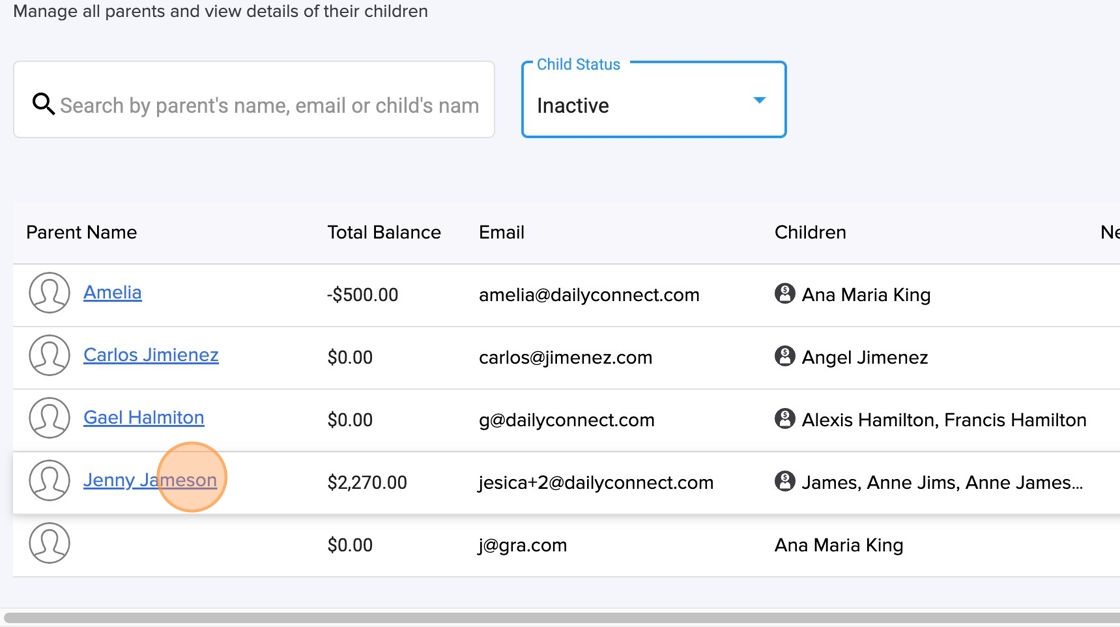Open the Jenny Jameson parent link
Viewport: 1120px width, 627px height.
(150, 480)
